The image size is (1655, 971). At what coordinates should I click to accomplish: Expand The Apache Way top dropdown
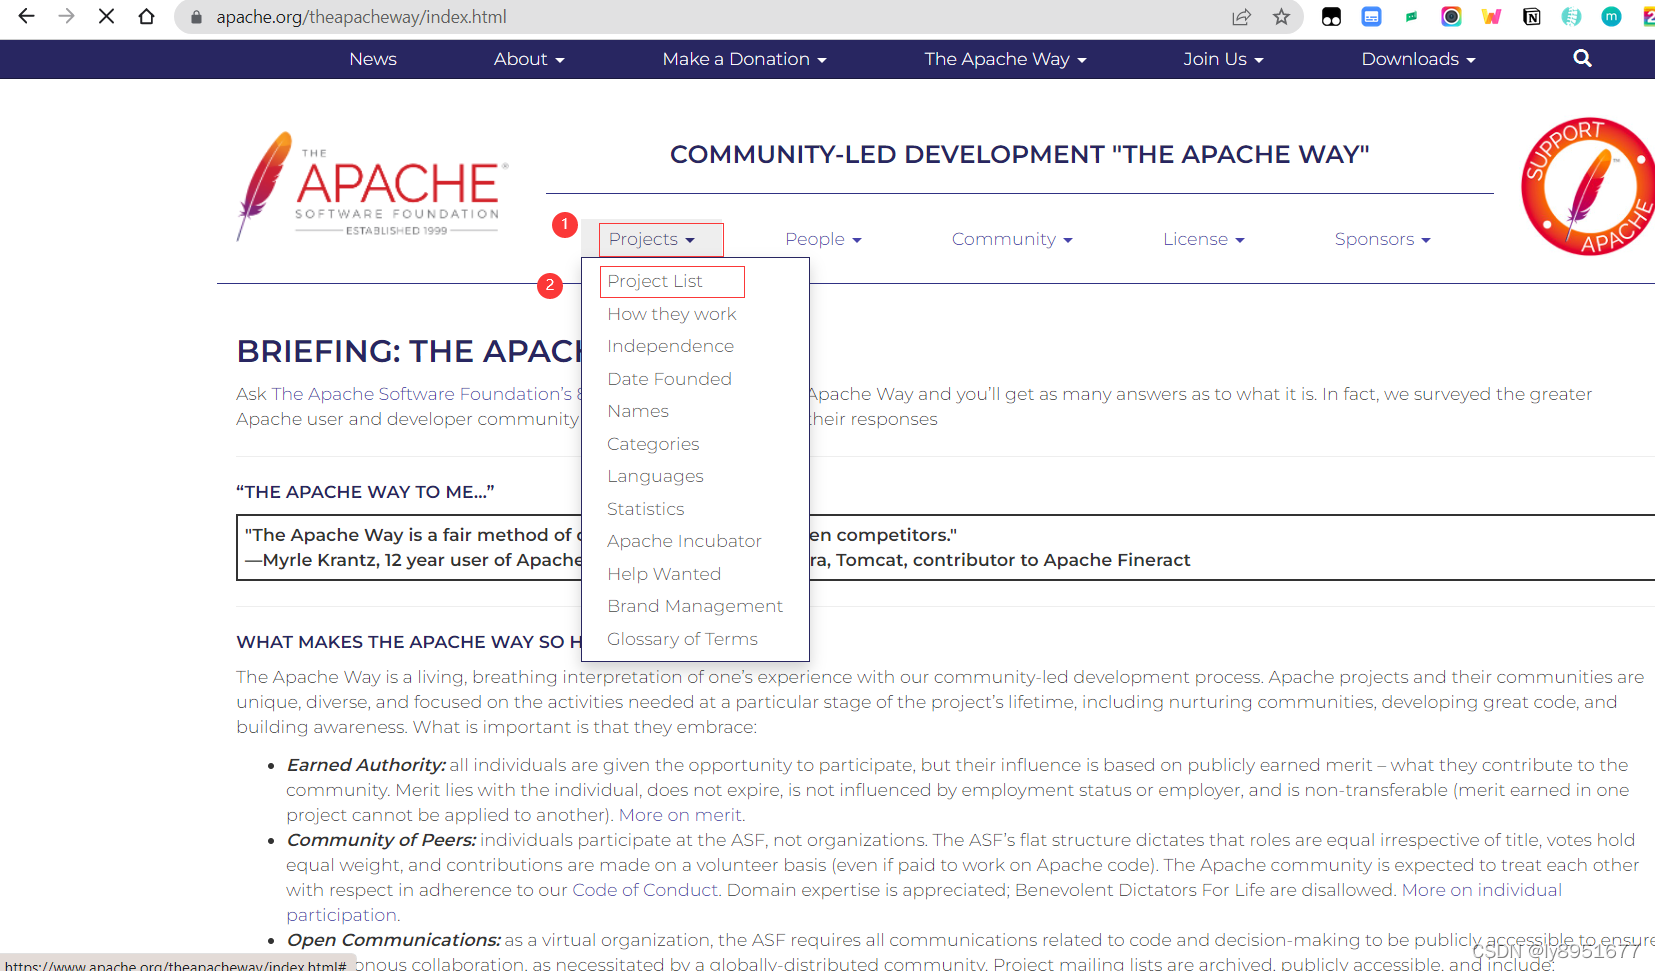tap(1005, 59)
